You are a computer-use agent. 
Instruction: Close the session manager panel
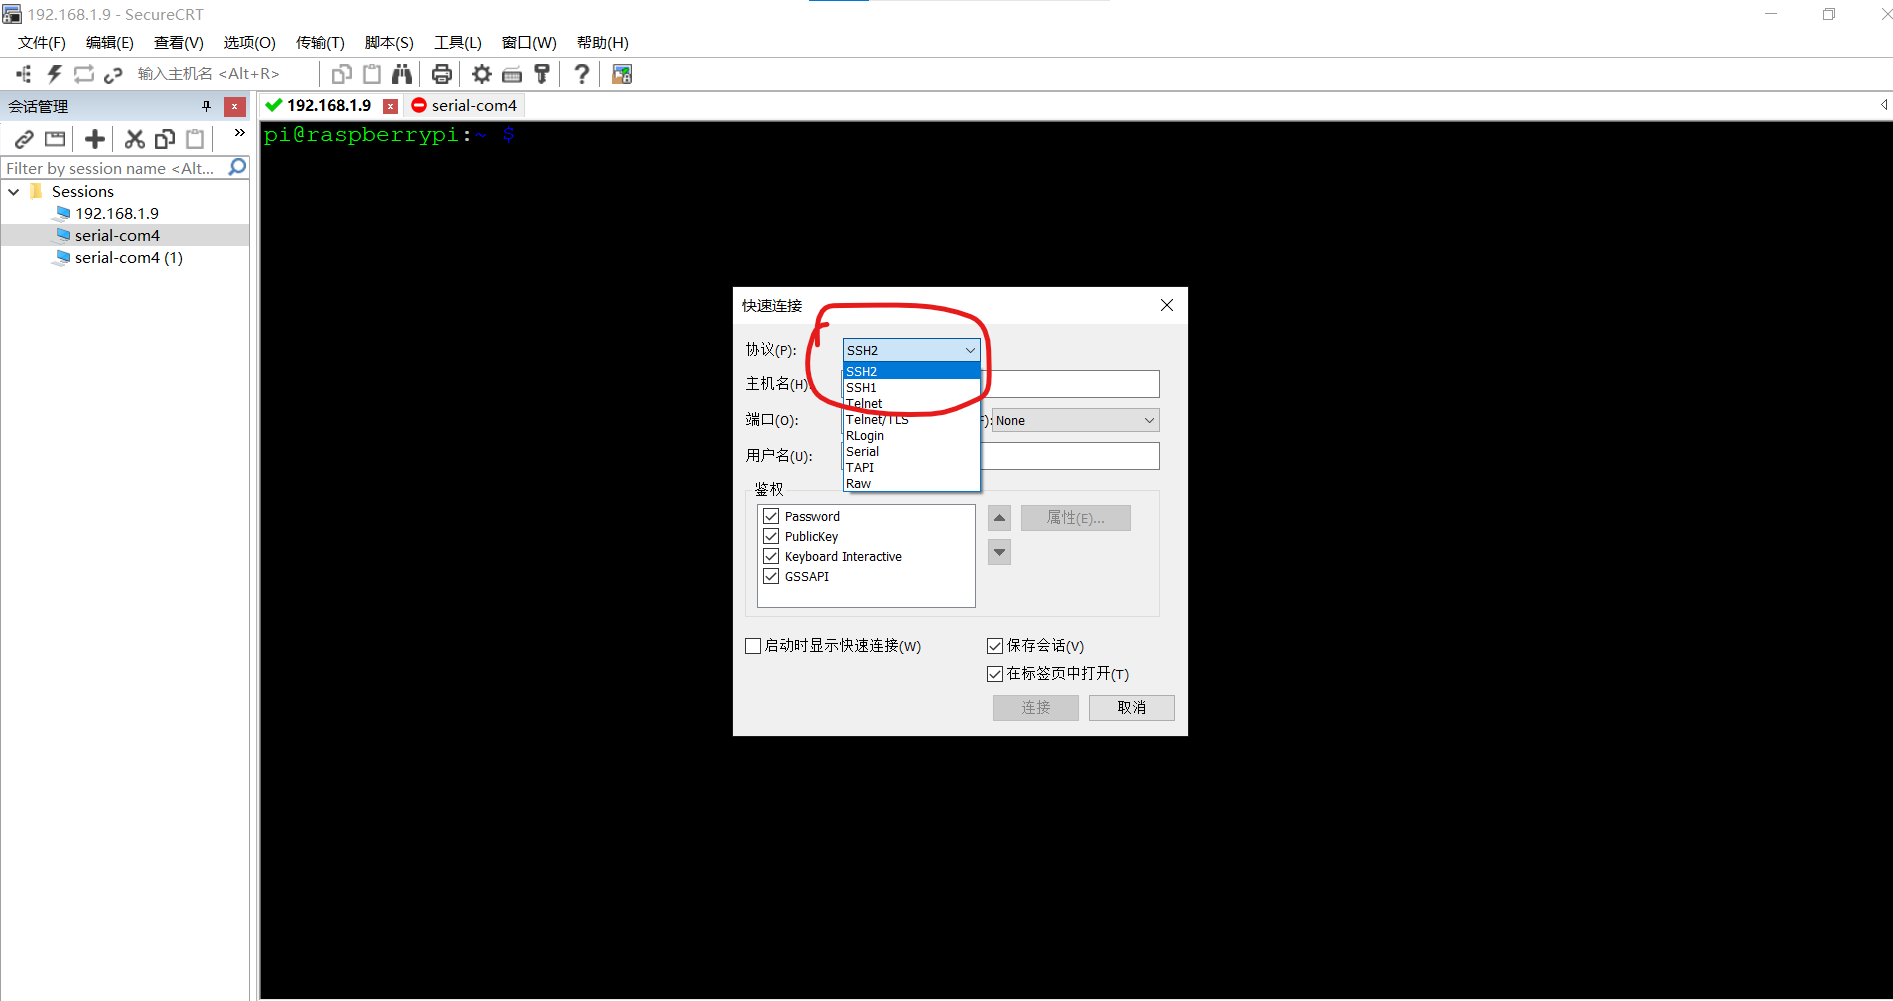[x=235, y=106]
